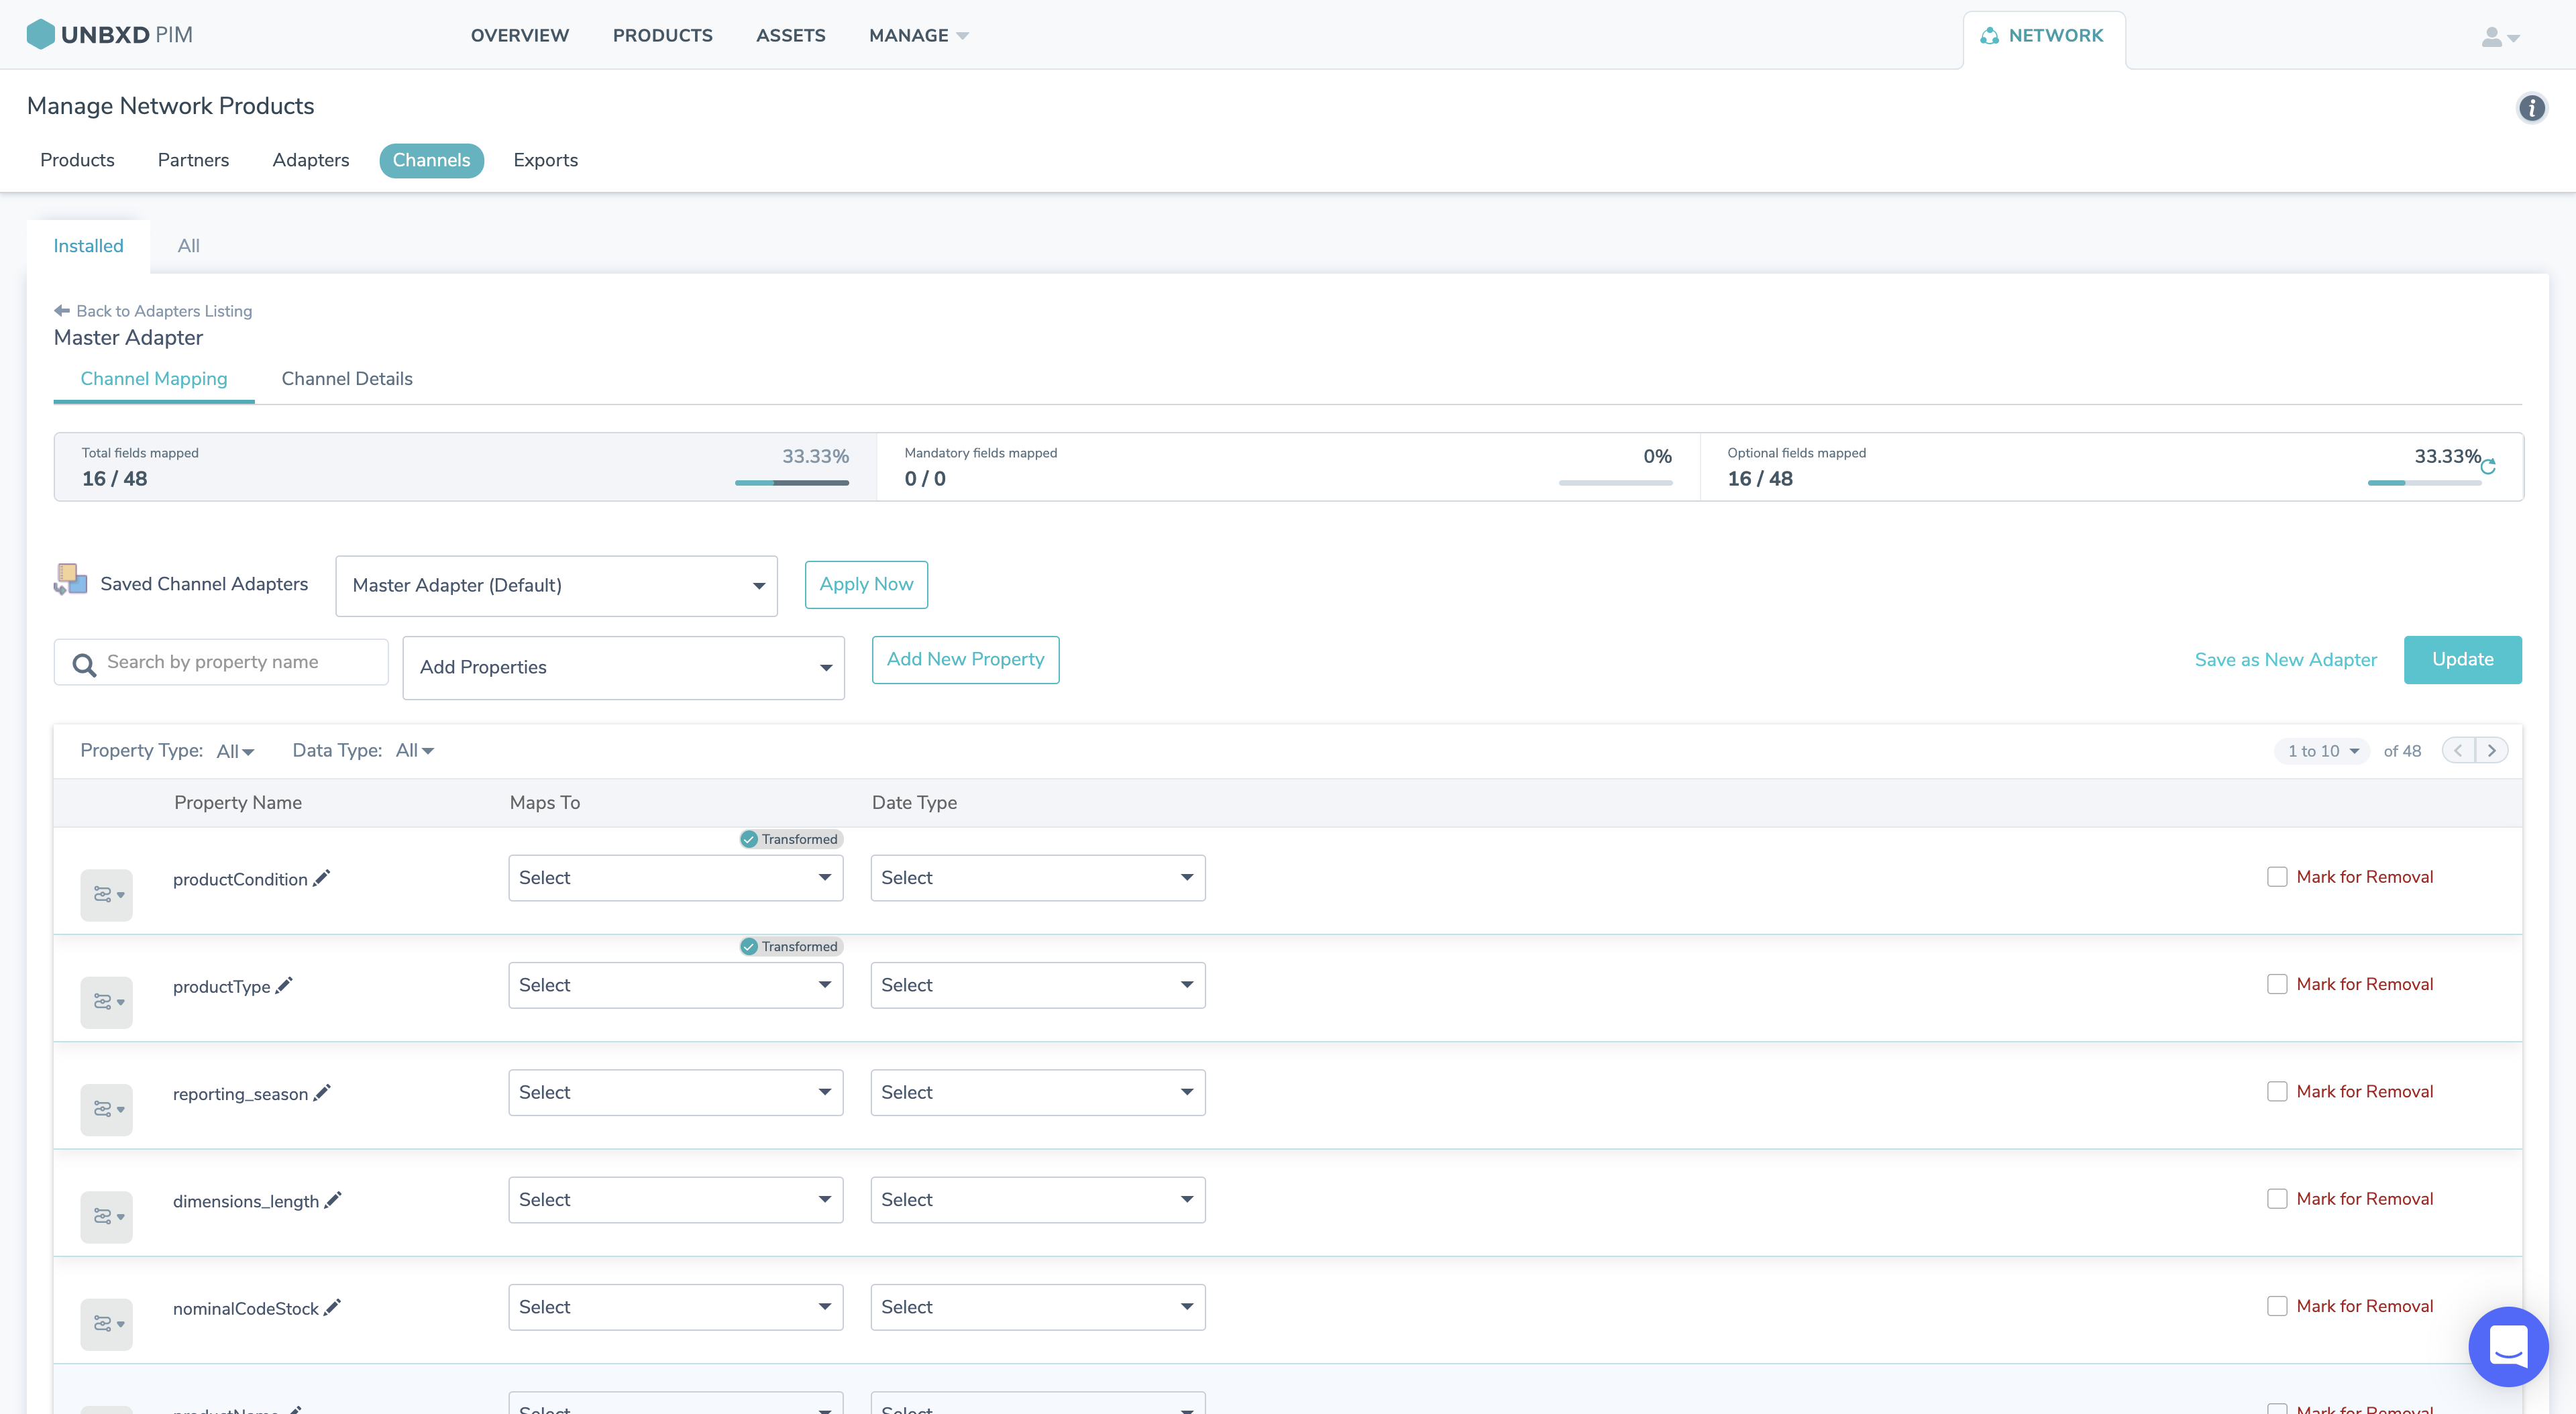Expand Property Type All filter
The width and height of the screenshot is (2576, 1414).
point(235,751)
